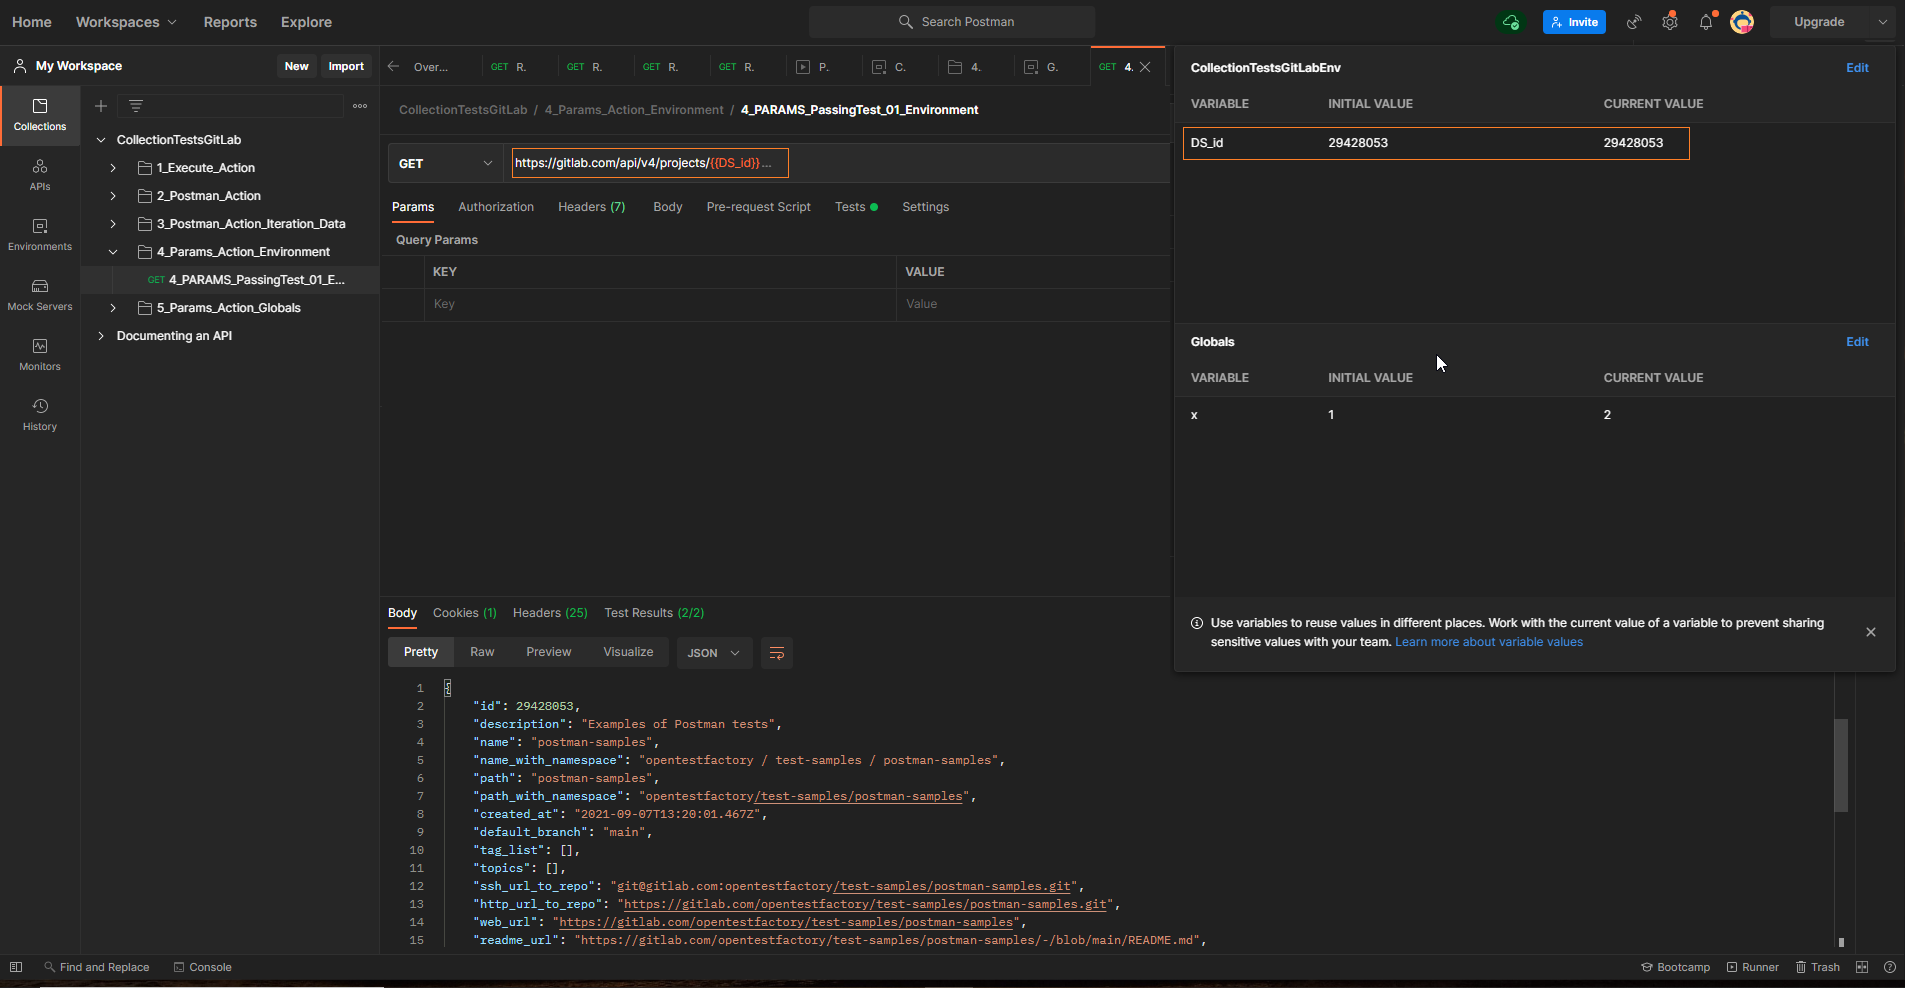The width and height of the screenshot is (1905, 988).
Task: Expand the 1_Execute_Action folder
Action: [x=112, y=167]
